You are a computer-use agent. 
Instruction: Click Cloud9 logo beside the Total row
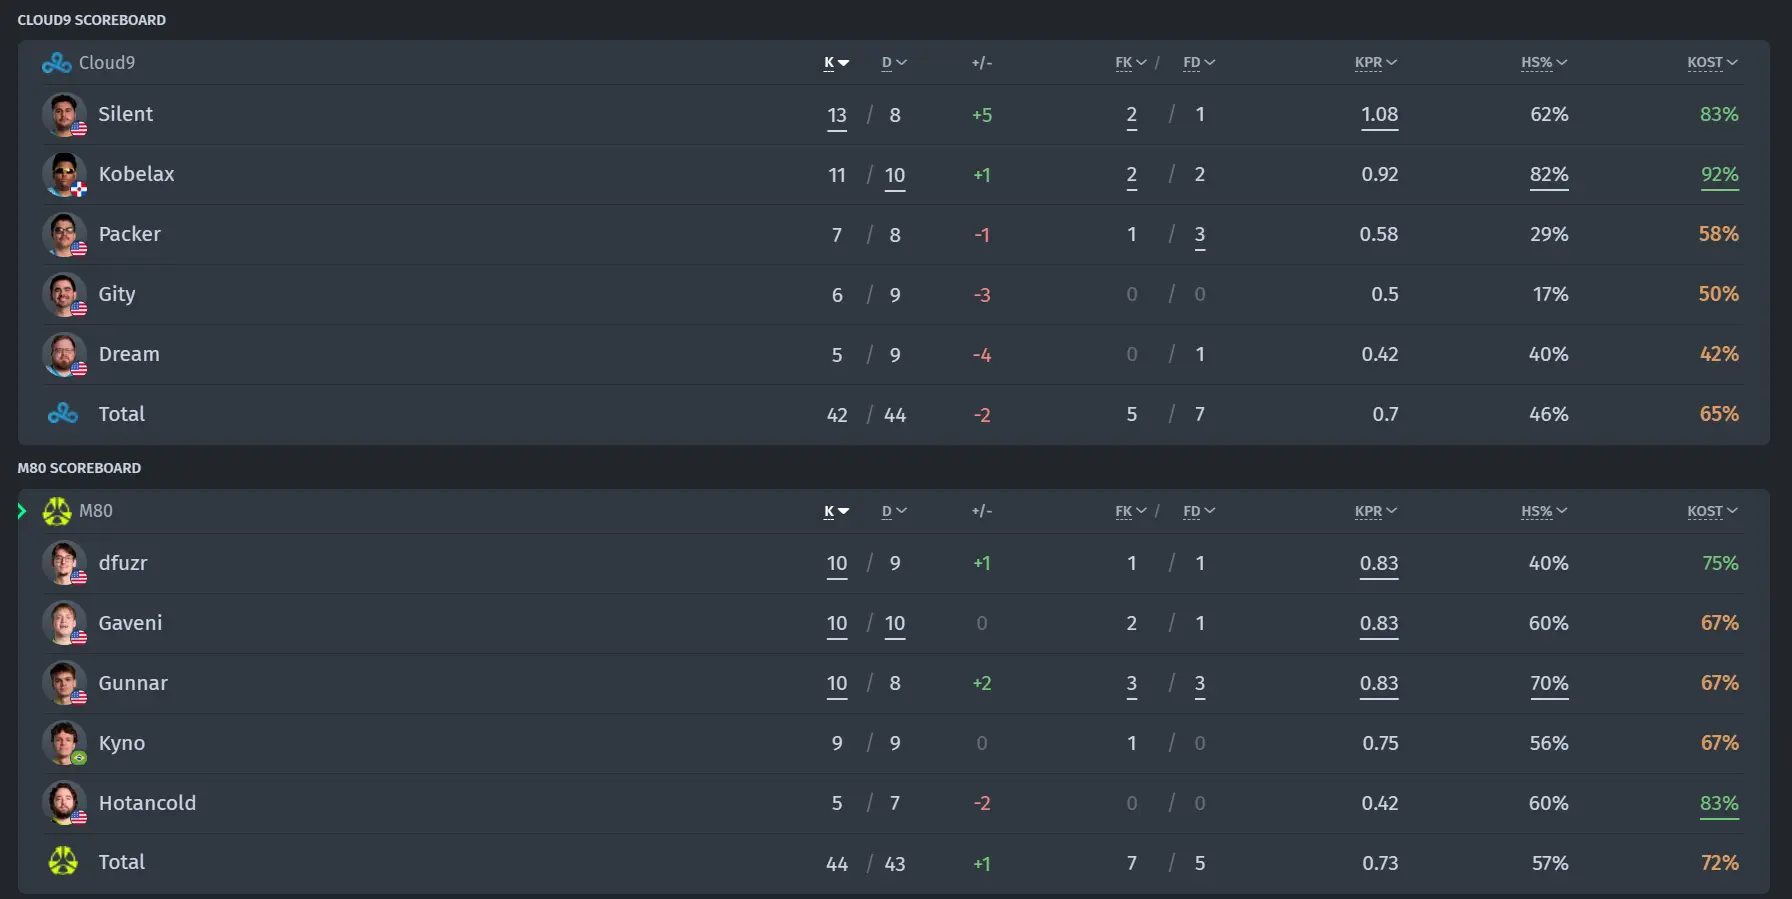point(63,413)
